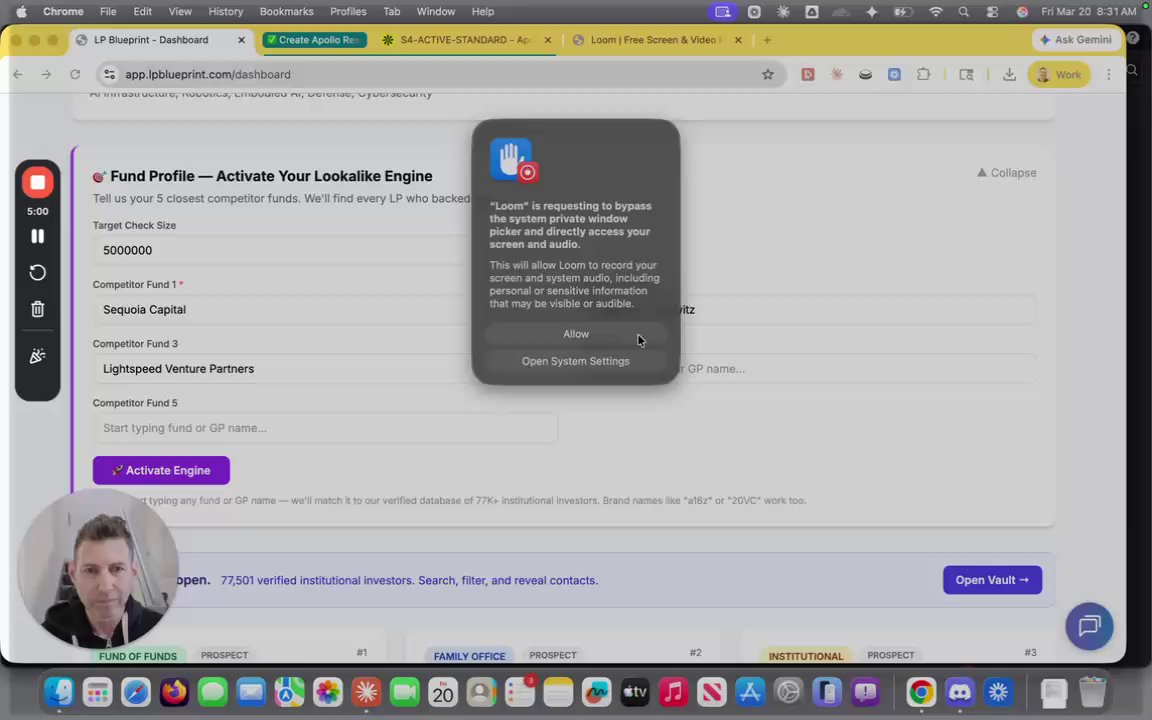Close the S4-ACTIVE-STANDARD tab
The height and width of the screenshot is (720, 1152).
click(547, 40)
